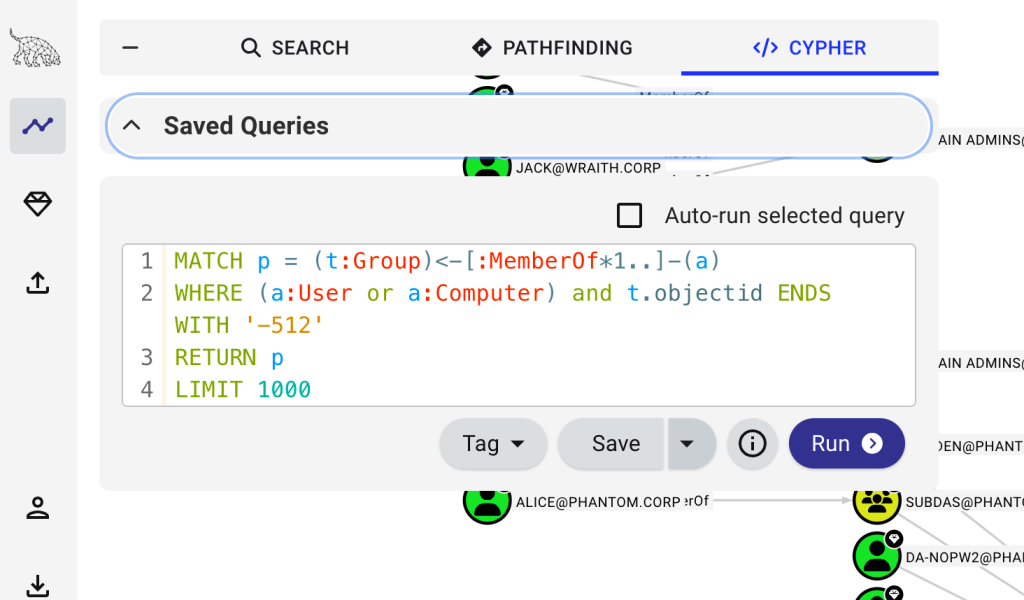The width and height of the screenshot is (1024, 600).
Task: Click the SUBDAS group node icon
Action: [x=876, y=502]
